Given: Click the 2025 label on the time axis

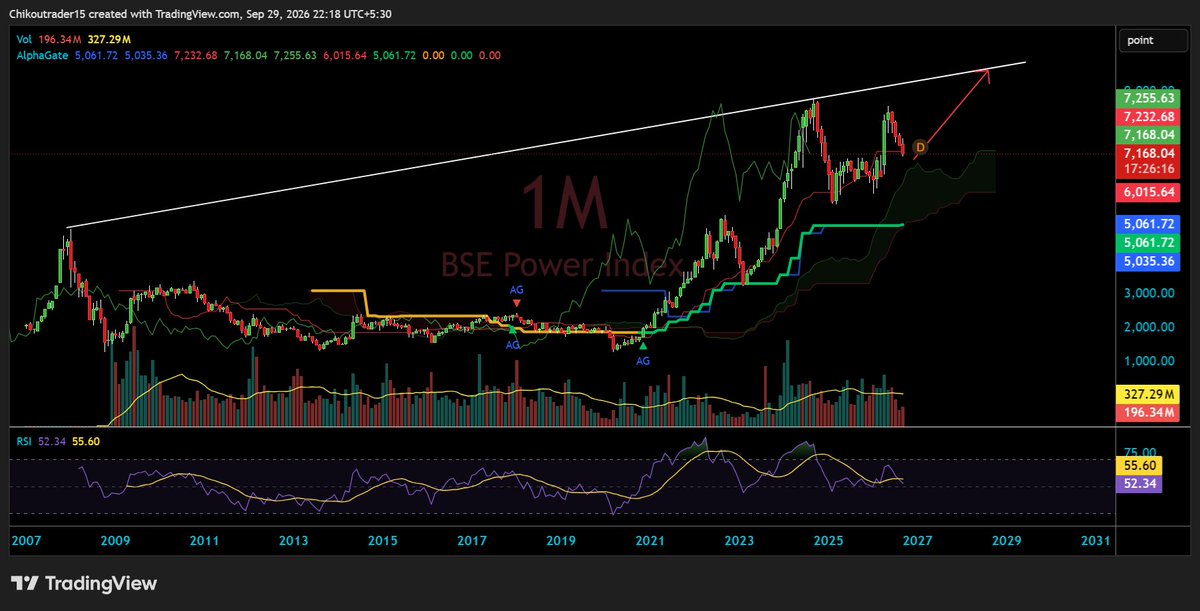Looking at the screenshot, I should pyautogui.click(x=828, y=540).
